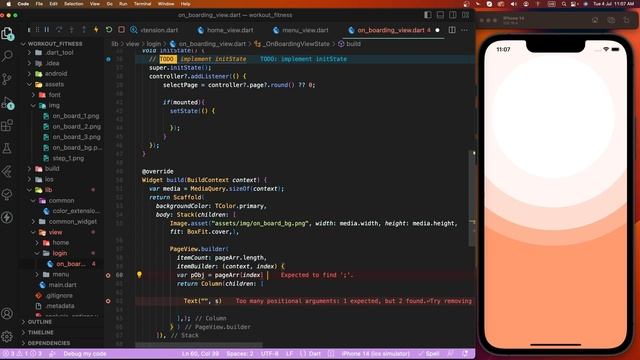Open the Customize Layout control
This screenshot has width=640, height=360.
click(465, 15)
